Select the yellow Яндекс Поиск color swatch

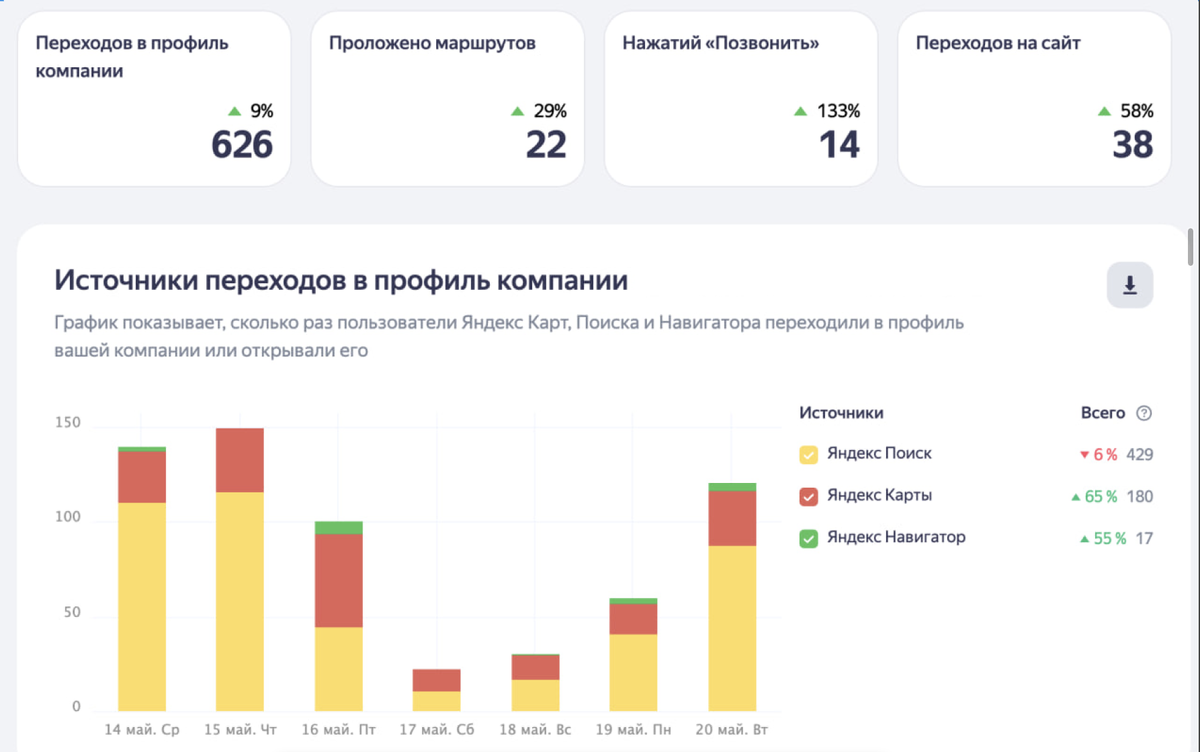(x=809, y=453)
